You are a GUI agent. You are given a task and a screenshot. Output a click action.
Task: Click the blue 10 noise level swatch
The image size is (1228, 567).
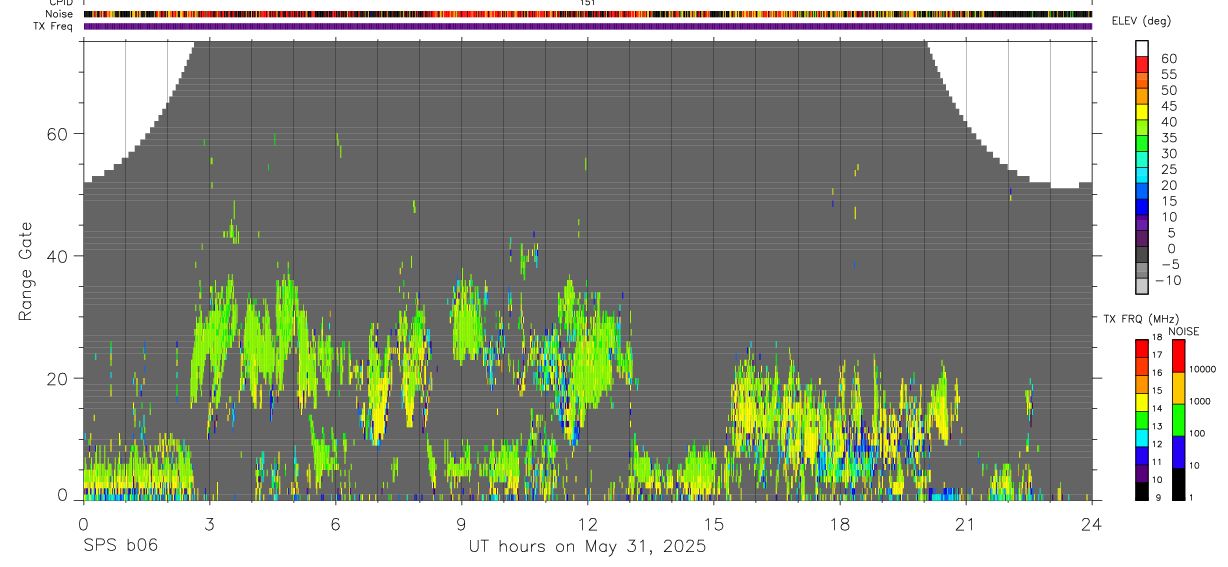(1179, 452)
